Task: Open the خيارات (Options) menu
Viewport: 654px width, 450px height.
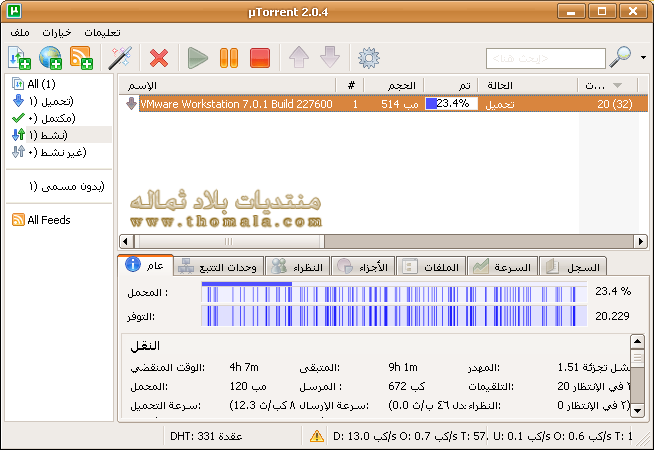Action: [x=57, y=33]
